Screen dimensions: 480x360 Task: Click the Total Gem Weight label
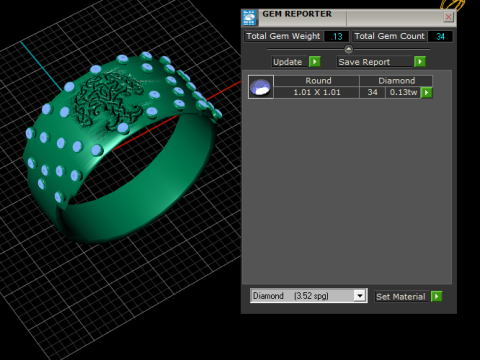pyautogui.click(x=283, y=36)
